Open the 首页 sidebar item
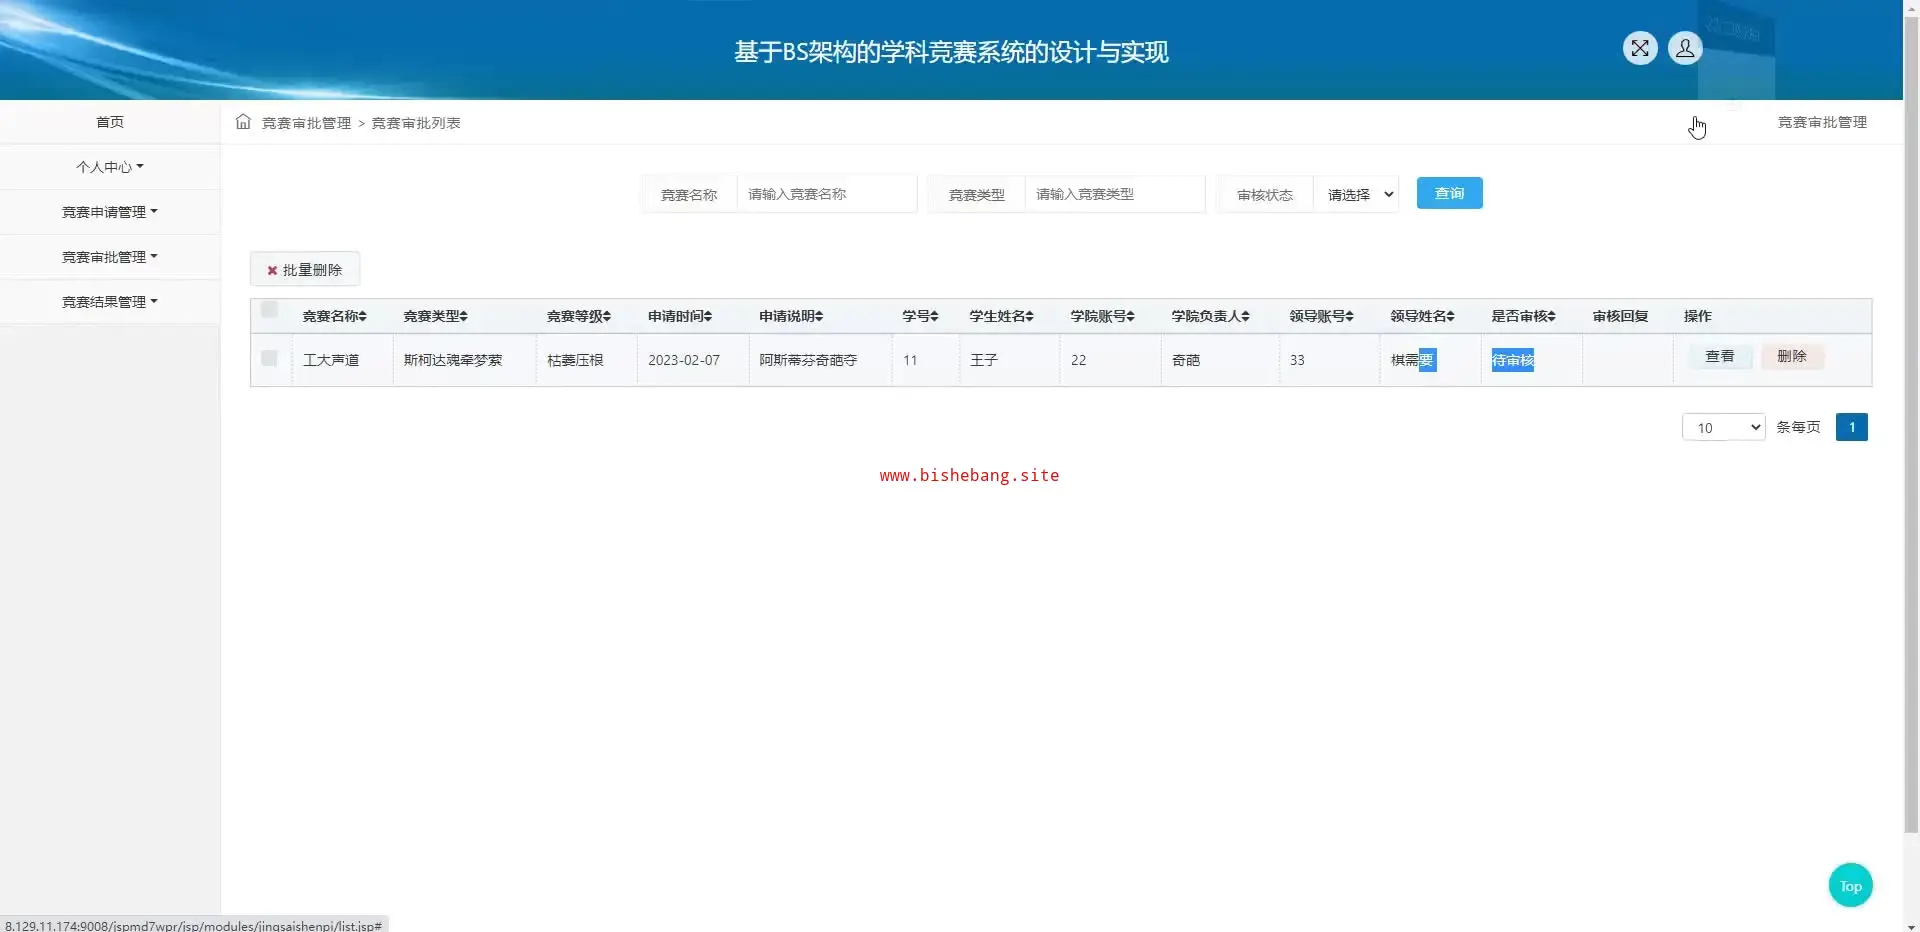Viewport: 1920px width, 932px height. (x=109, y=122)
